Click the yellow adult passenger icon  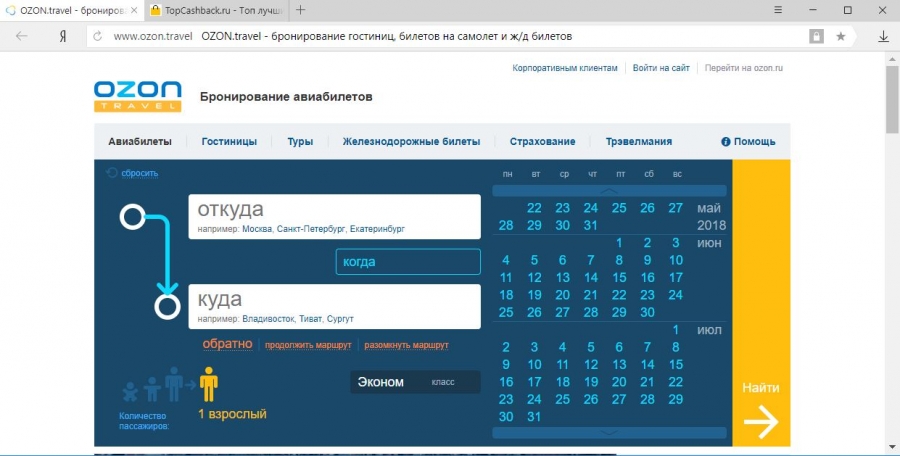209,384
